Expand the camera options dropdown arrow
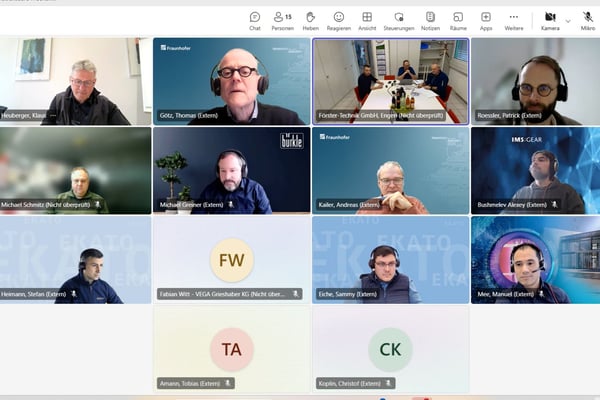The height and width of the screenshot is (400, 600). (568, 19)
